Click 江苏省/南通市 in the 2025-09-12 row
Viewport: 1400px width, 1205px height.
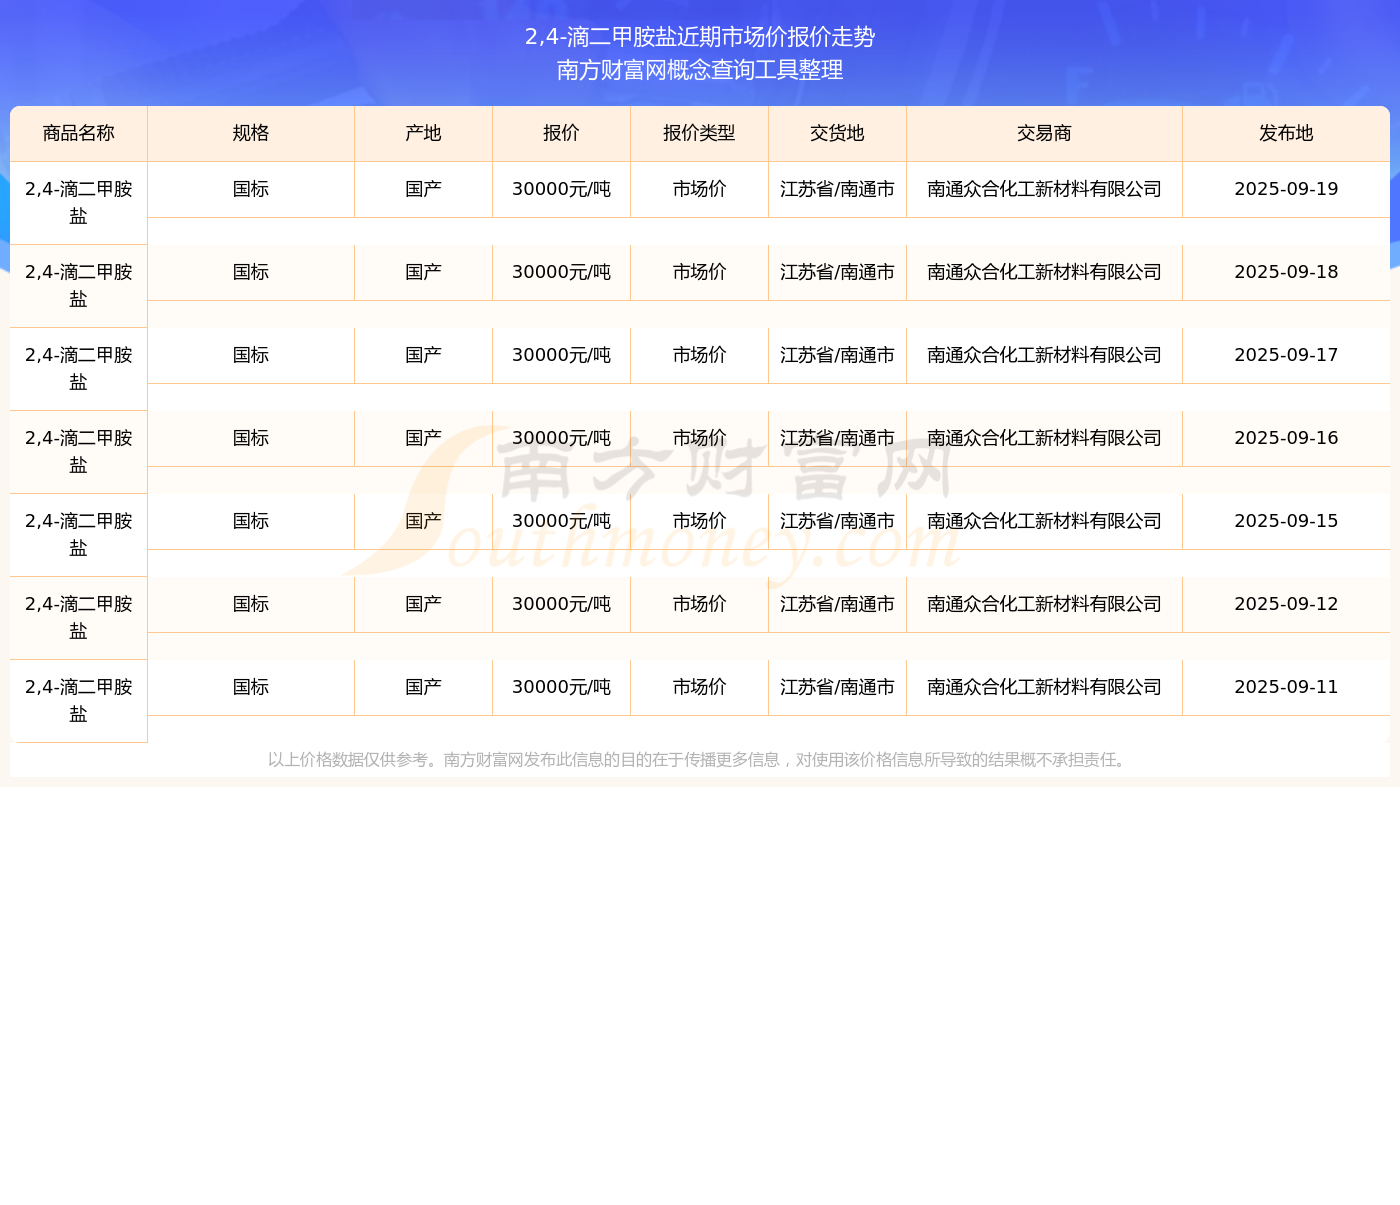click(x=837, y=604)
